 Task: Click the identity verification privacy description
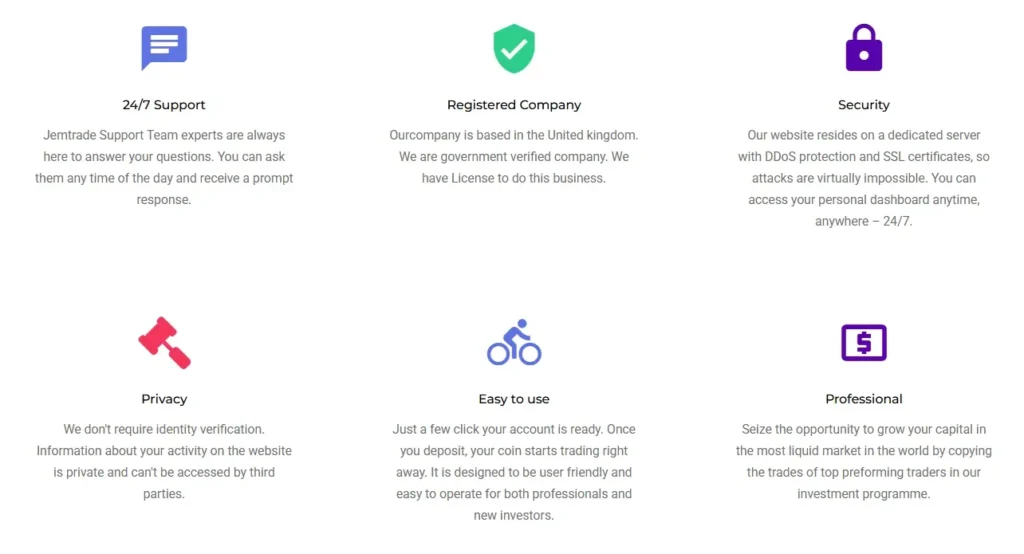coord(164,461)
